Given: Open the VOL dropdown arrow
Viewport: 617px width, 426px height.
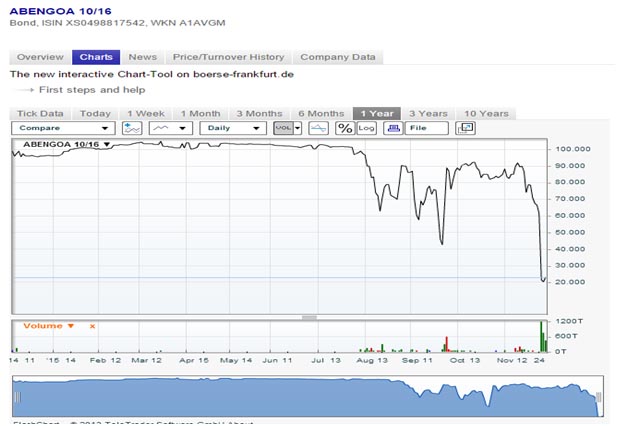Looking at the screenshot, I should pos(298,128).
